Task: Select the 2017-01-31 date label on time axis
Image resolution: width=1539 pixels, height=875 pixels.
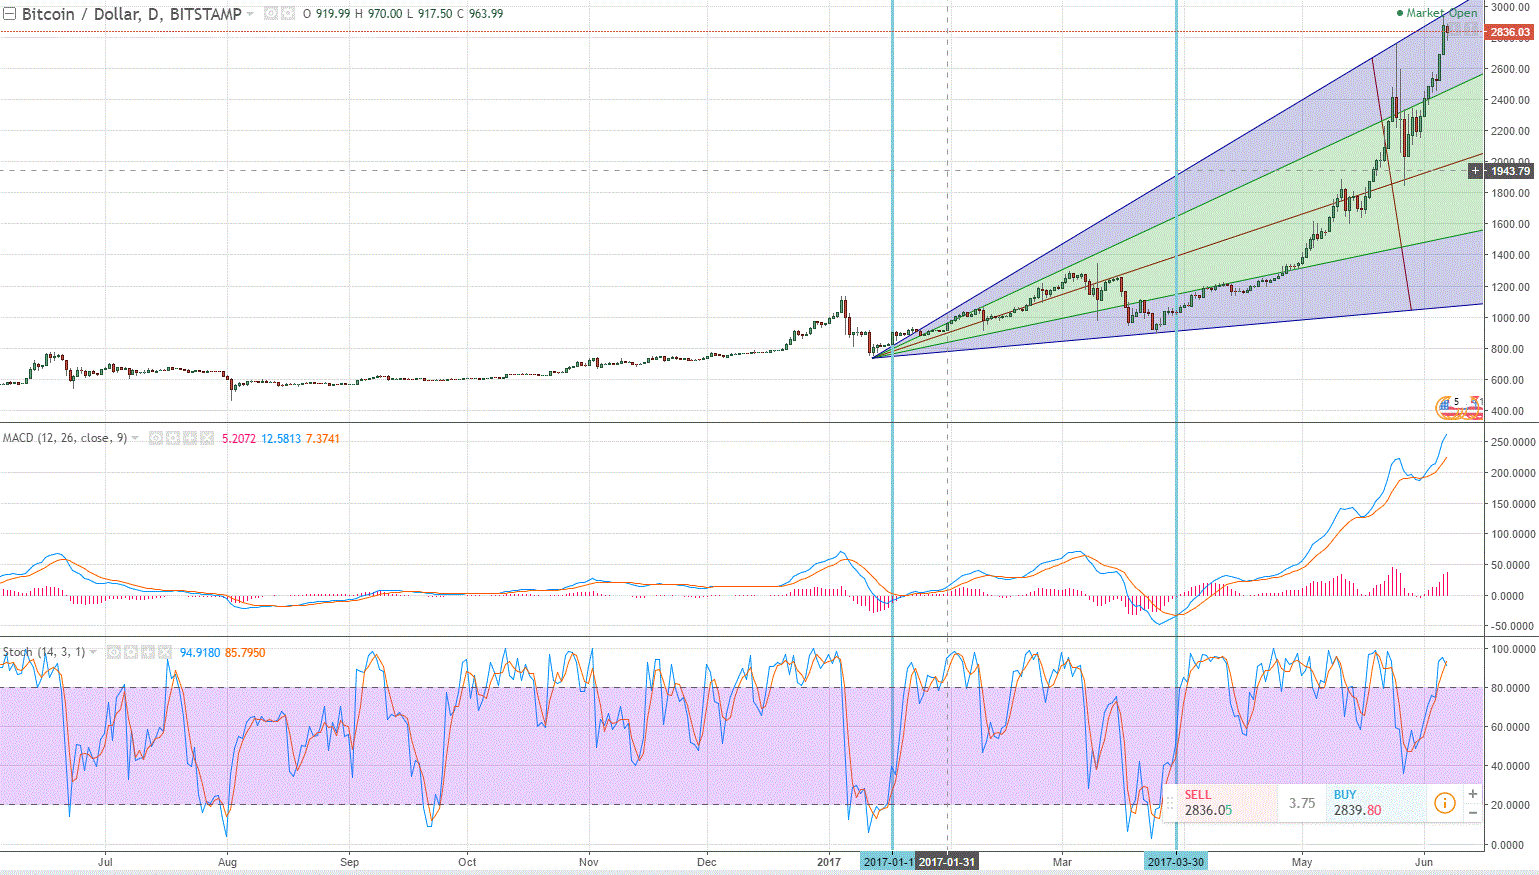Action: click(x=947, y=862)
